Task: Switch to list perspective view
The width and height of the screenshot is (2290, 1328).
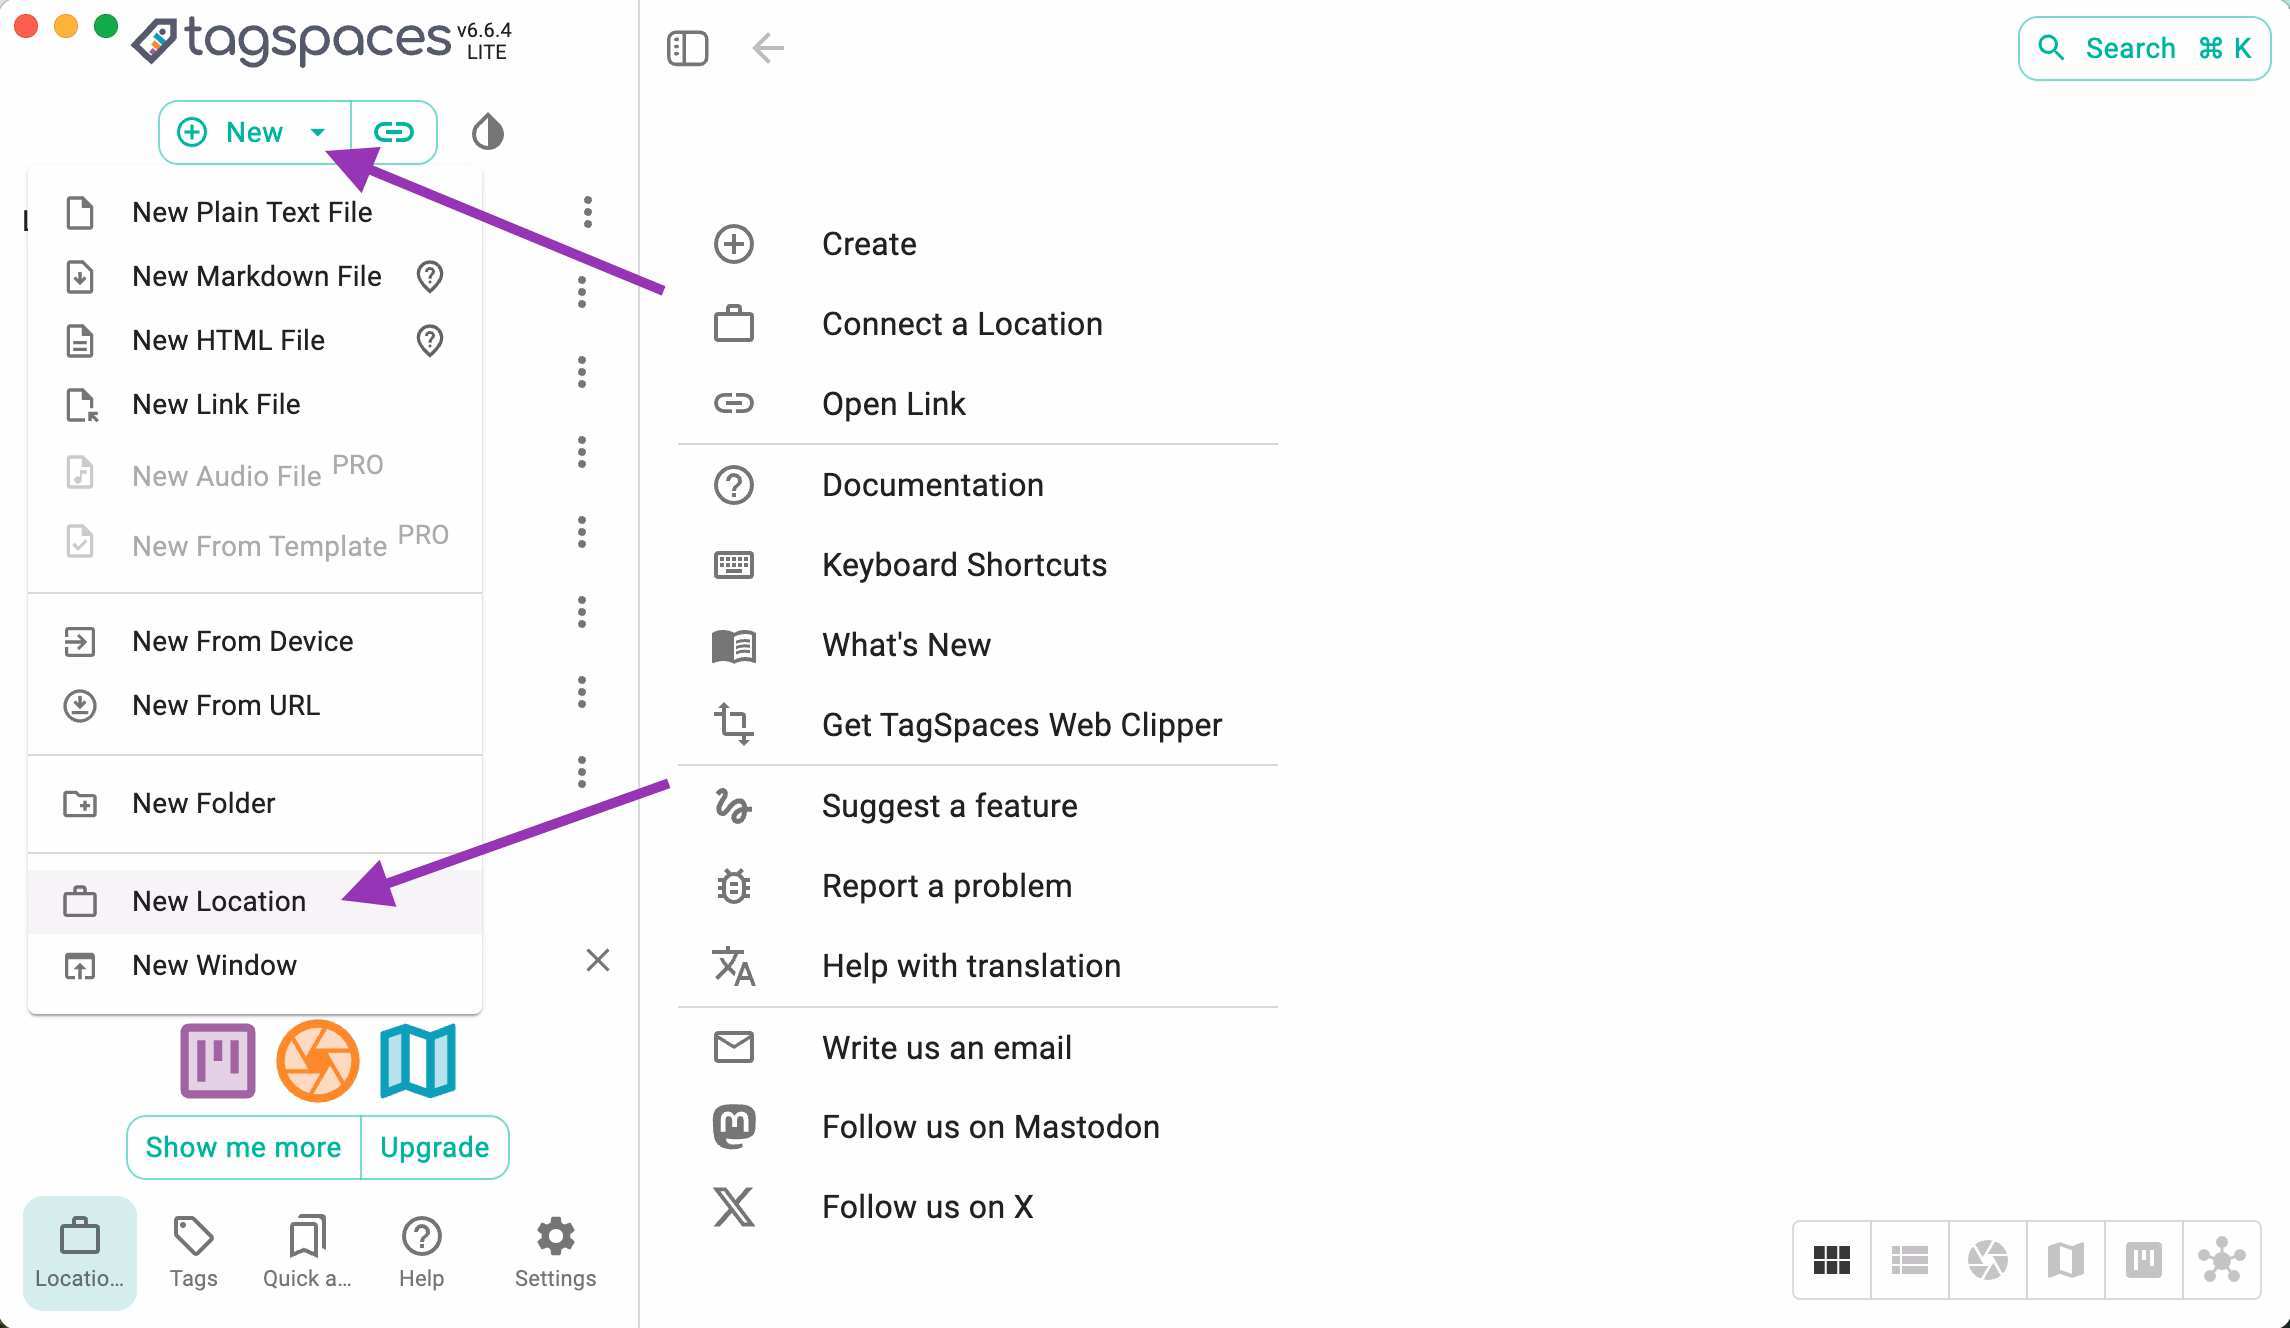Action: coord(1910,1259)
